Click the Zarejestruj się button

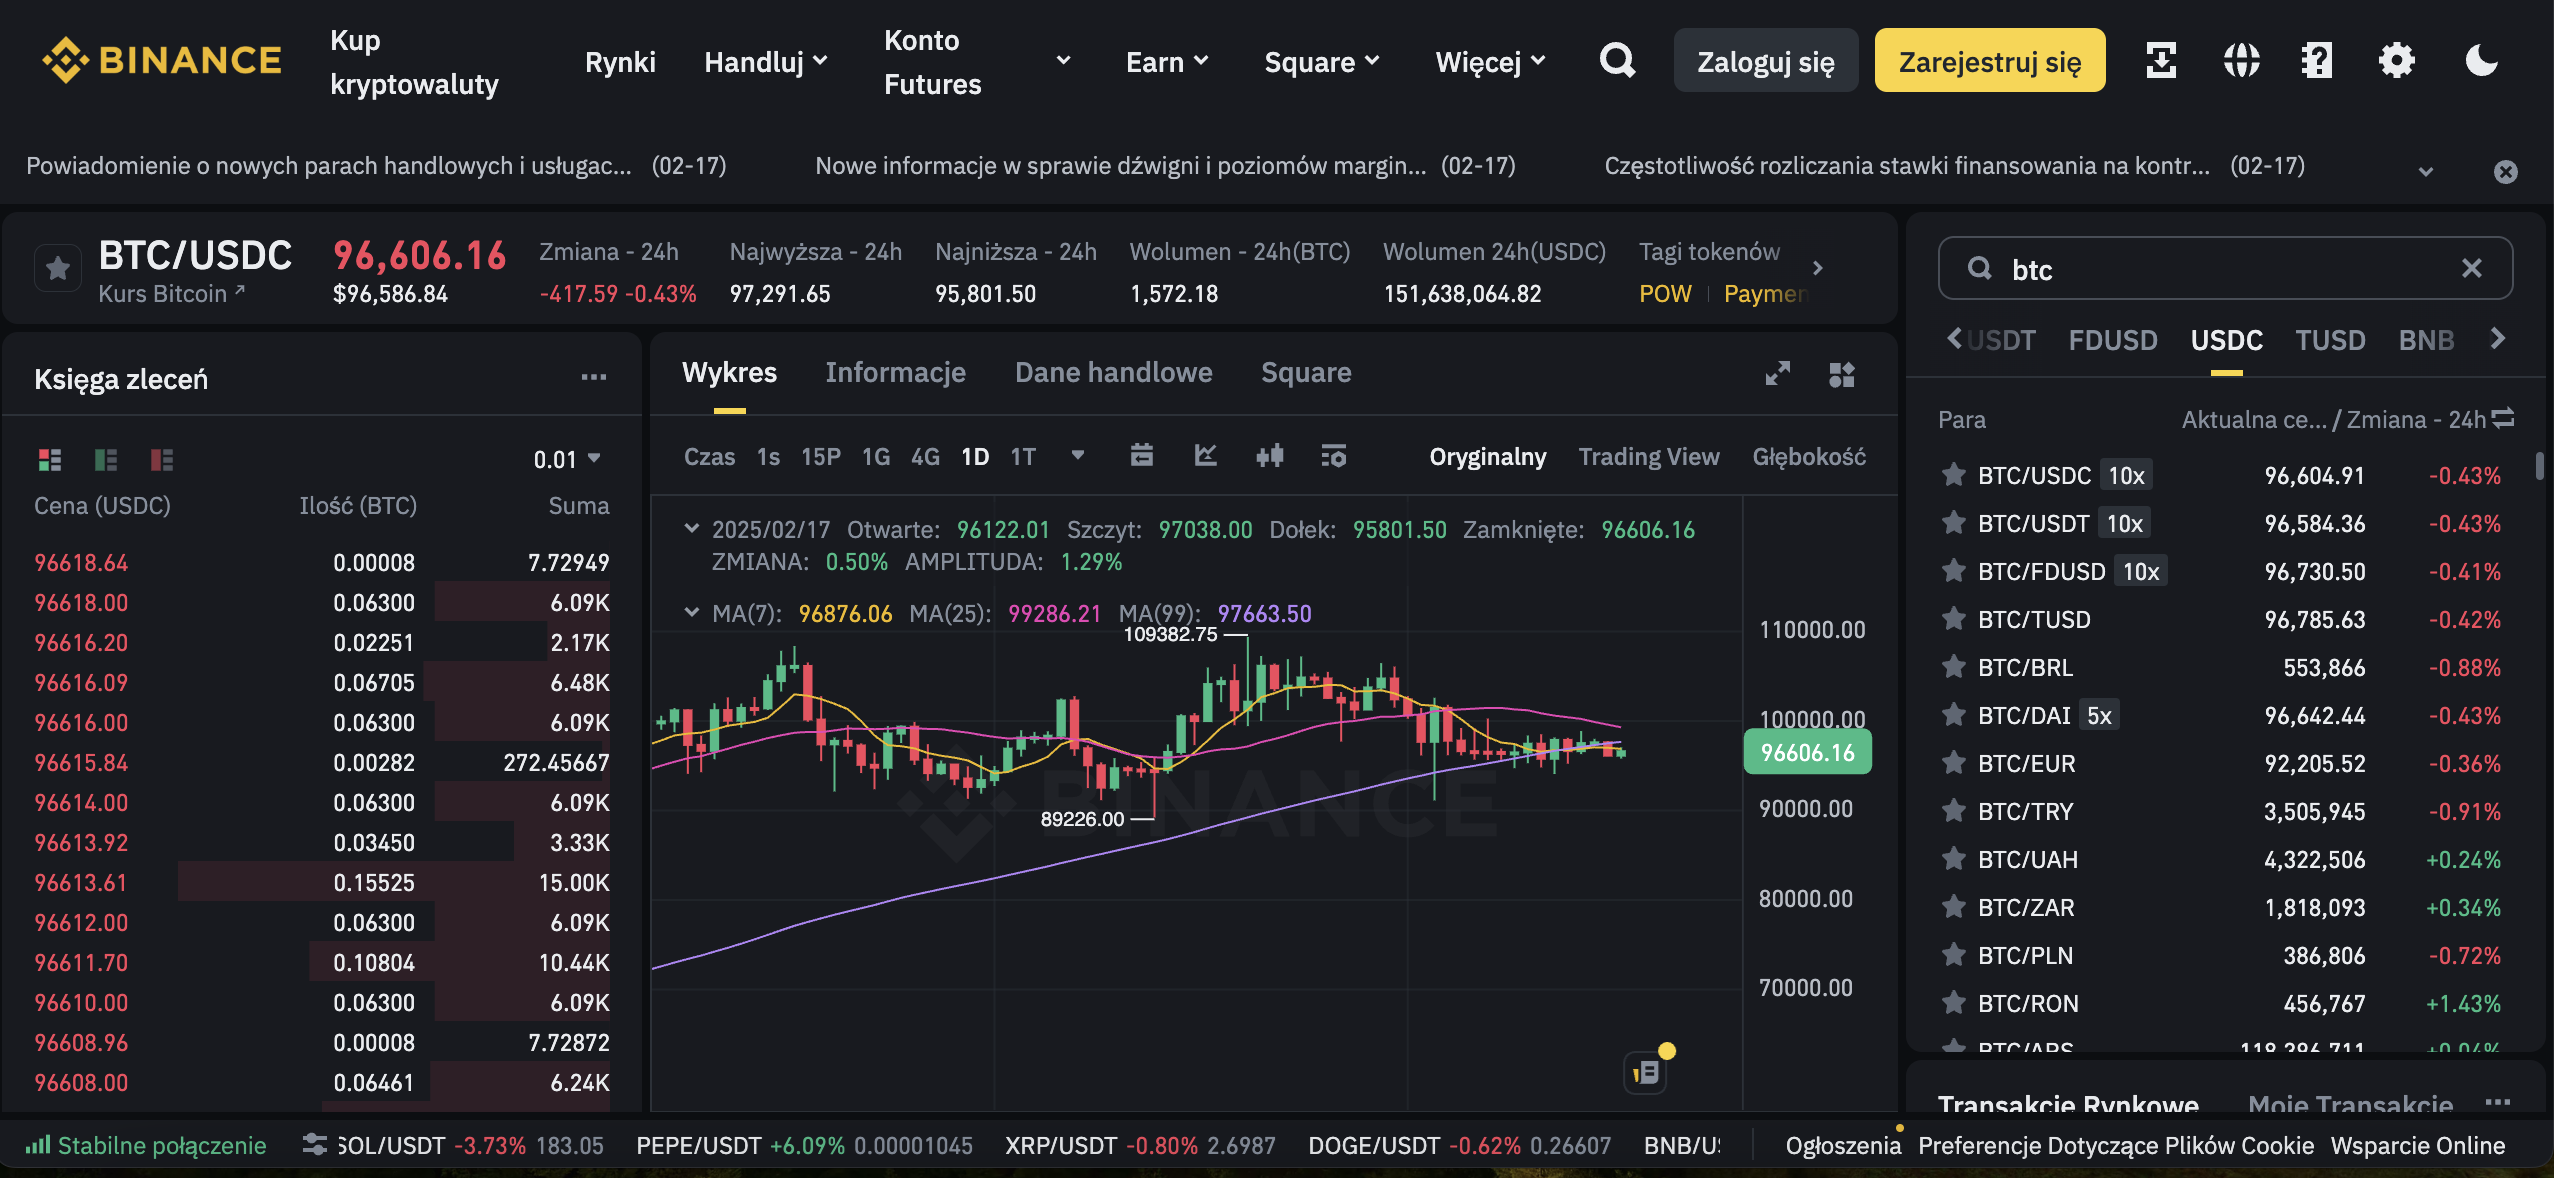tap(1989, 62)
